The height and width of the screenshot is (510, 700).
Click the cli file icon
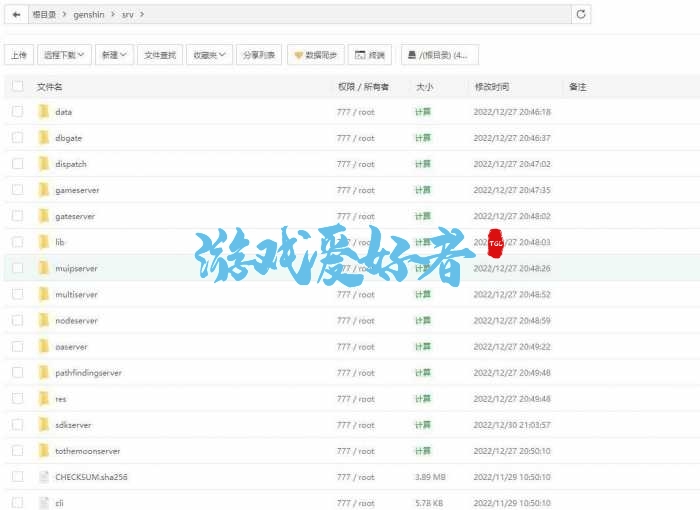point(44,503)
